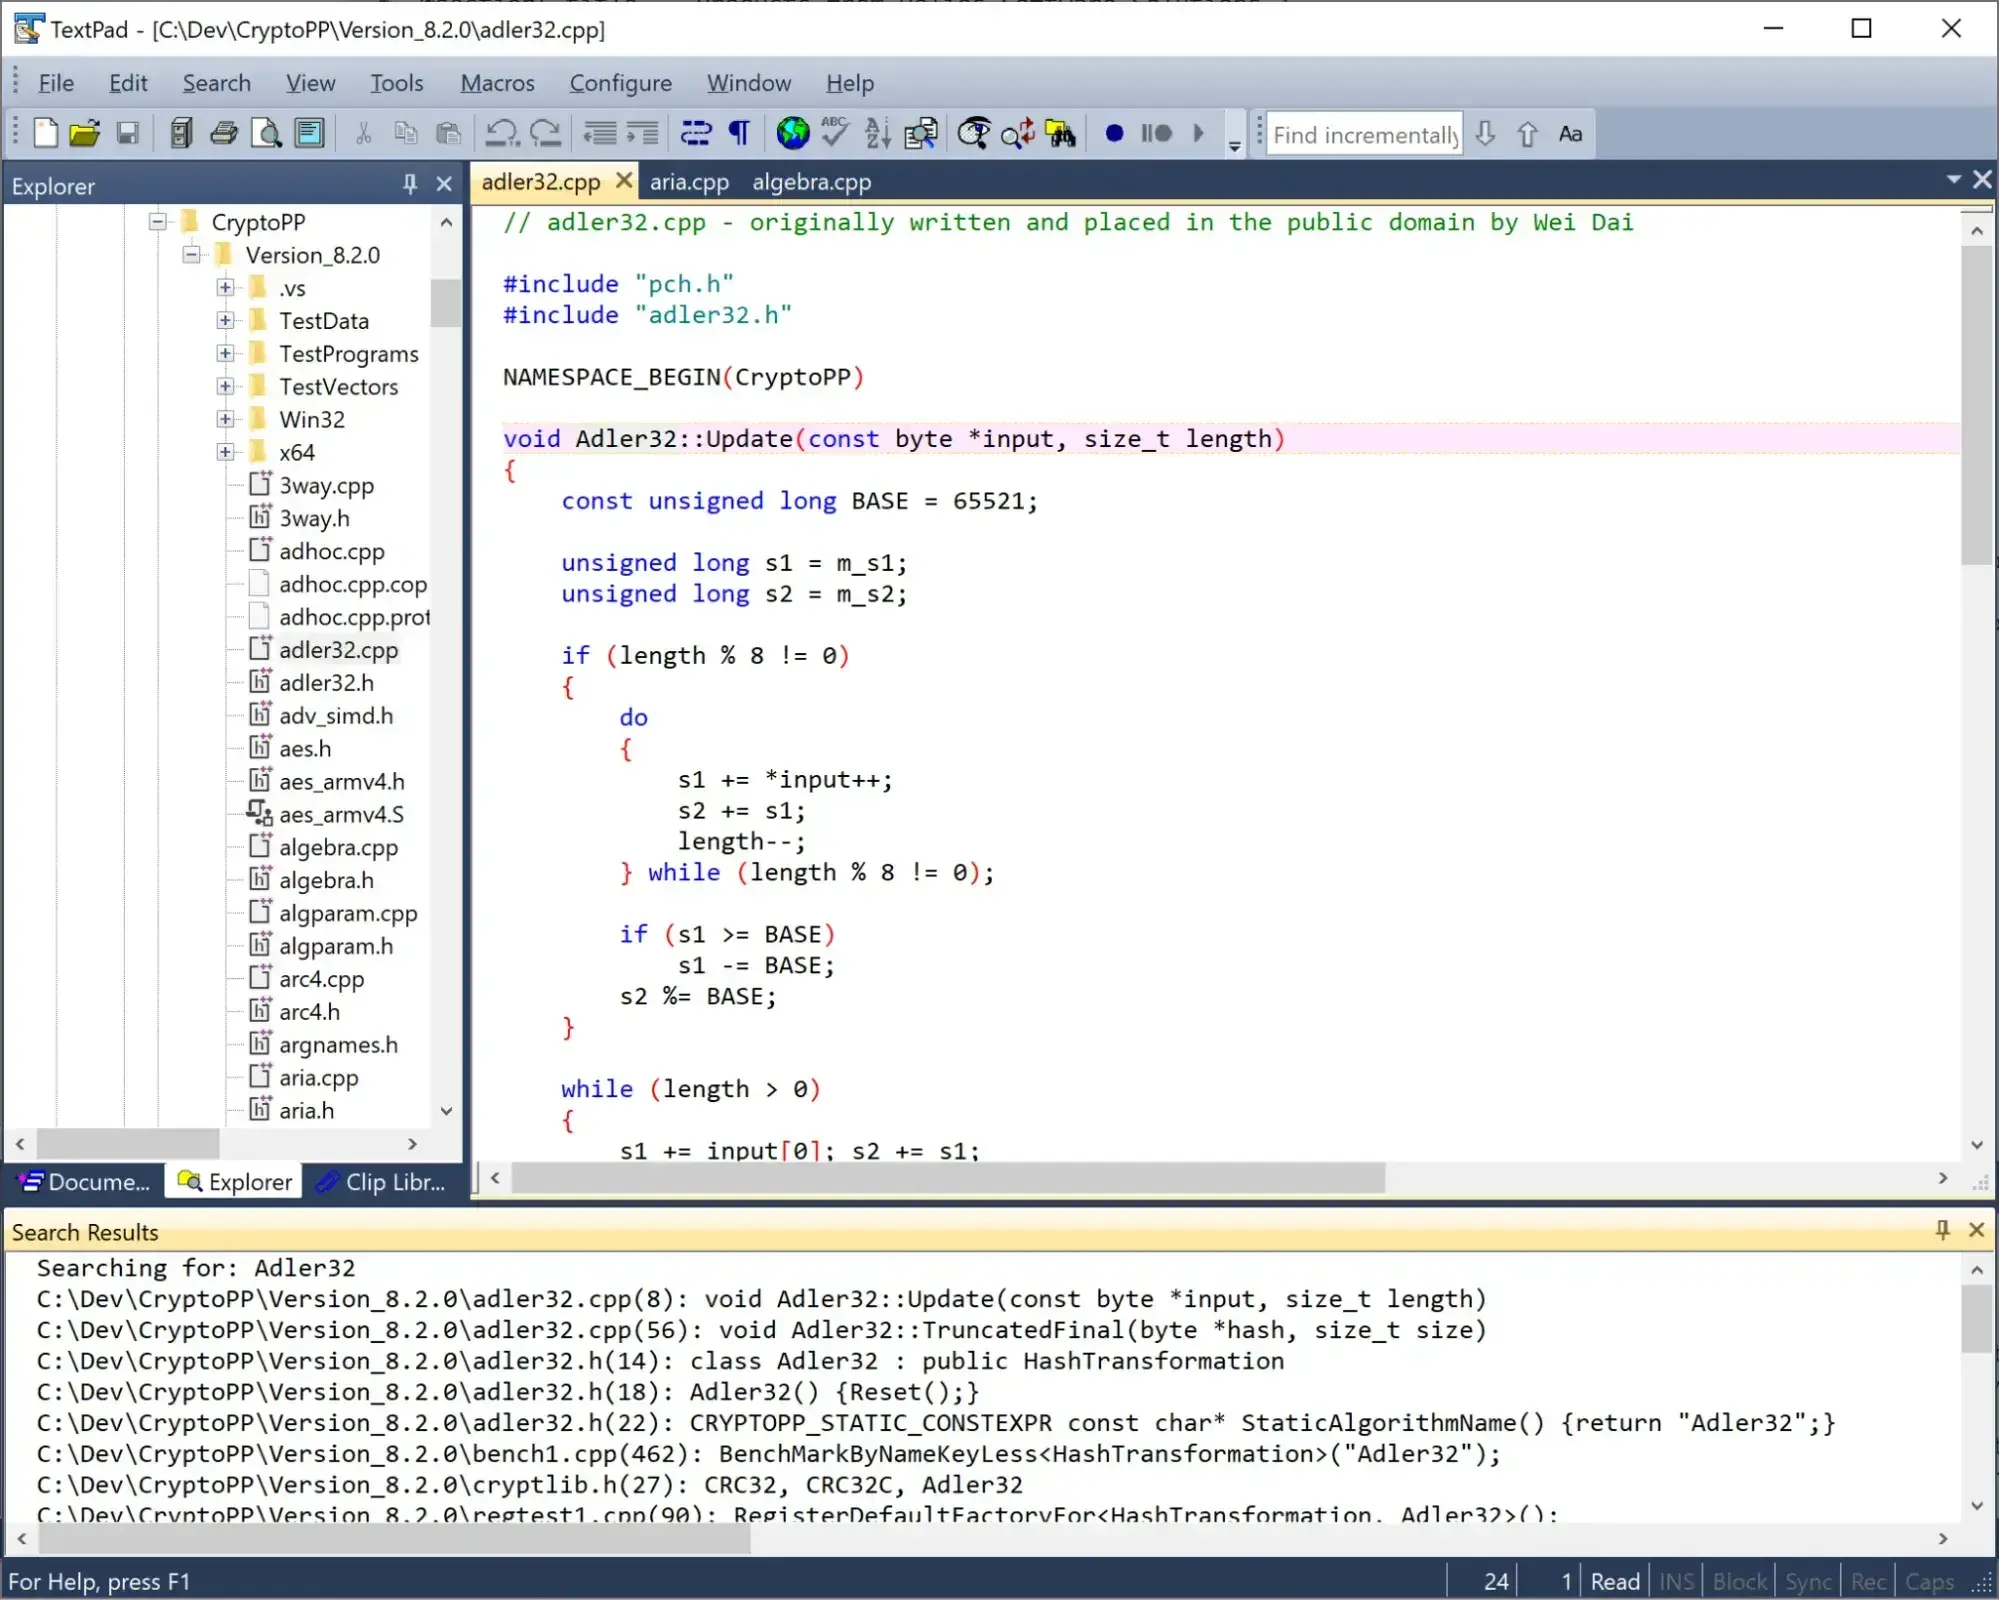Open the Search menu in menu bar
Screen dimensions: 1999x1600
tap(215, 83)
